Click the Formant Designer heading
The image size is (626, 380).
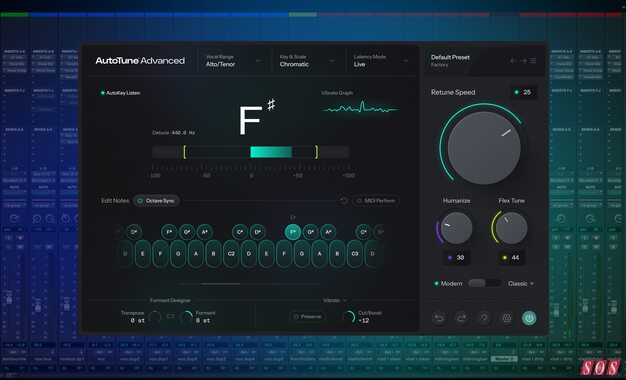pyautogui.click(x=170, y=300)
